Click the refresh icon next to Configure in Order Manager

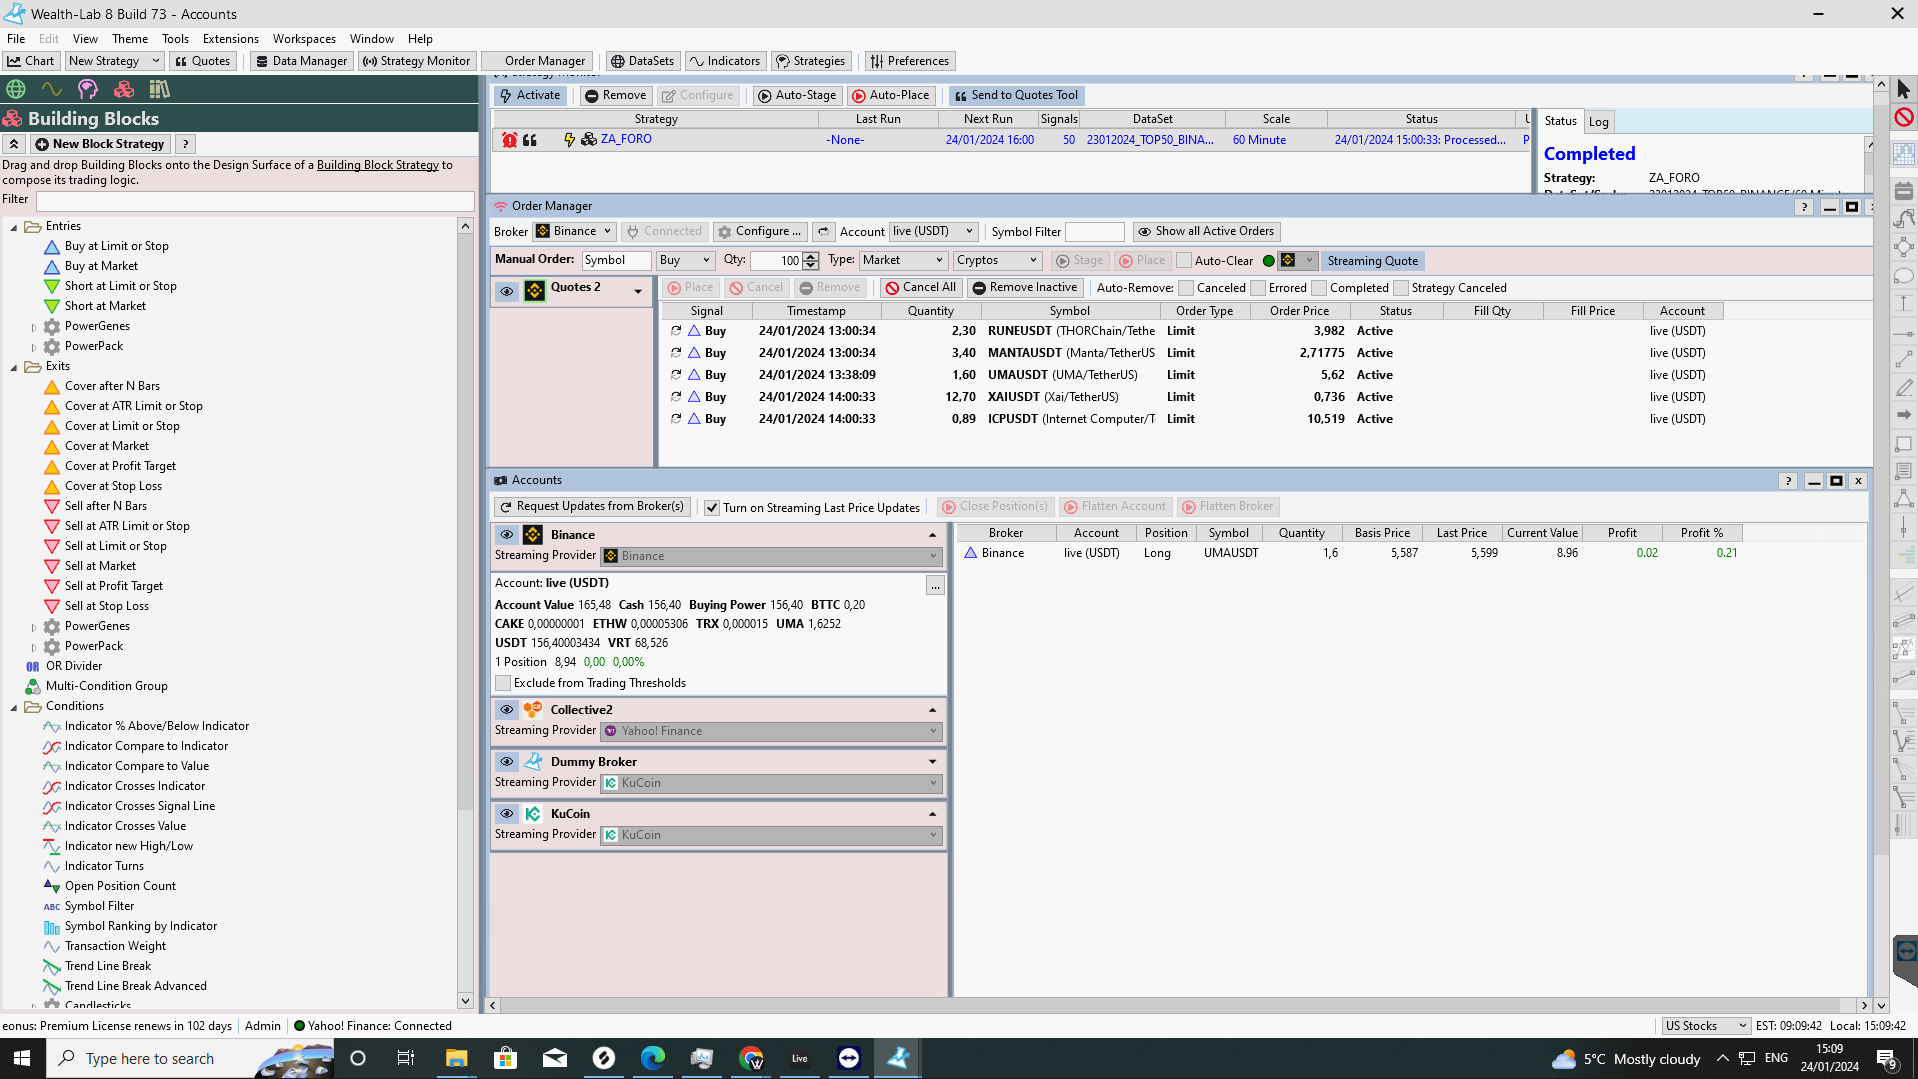point(823,231)
